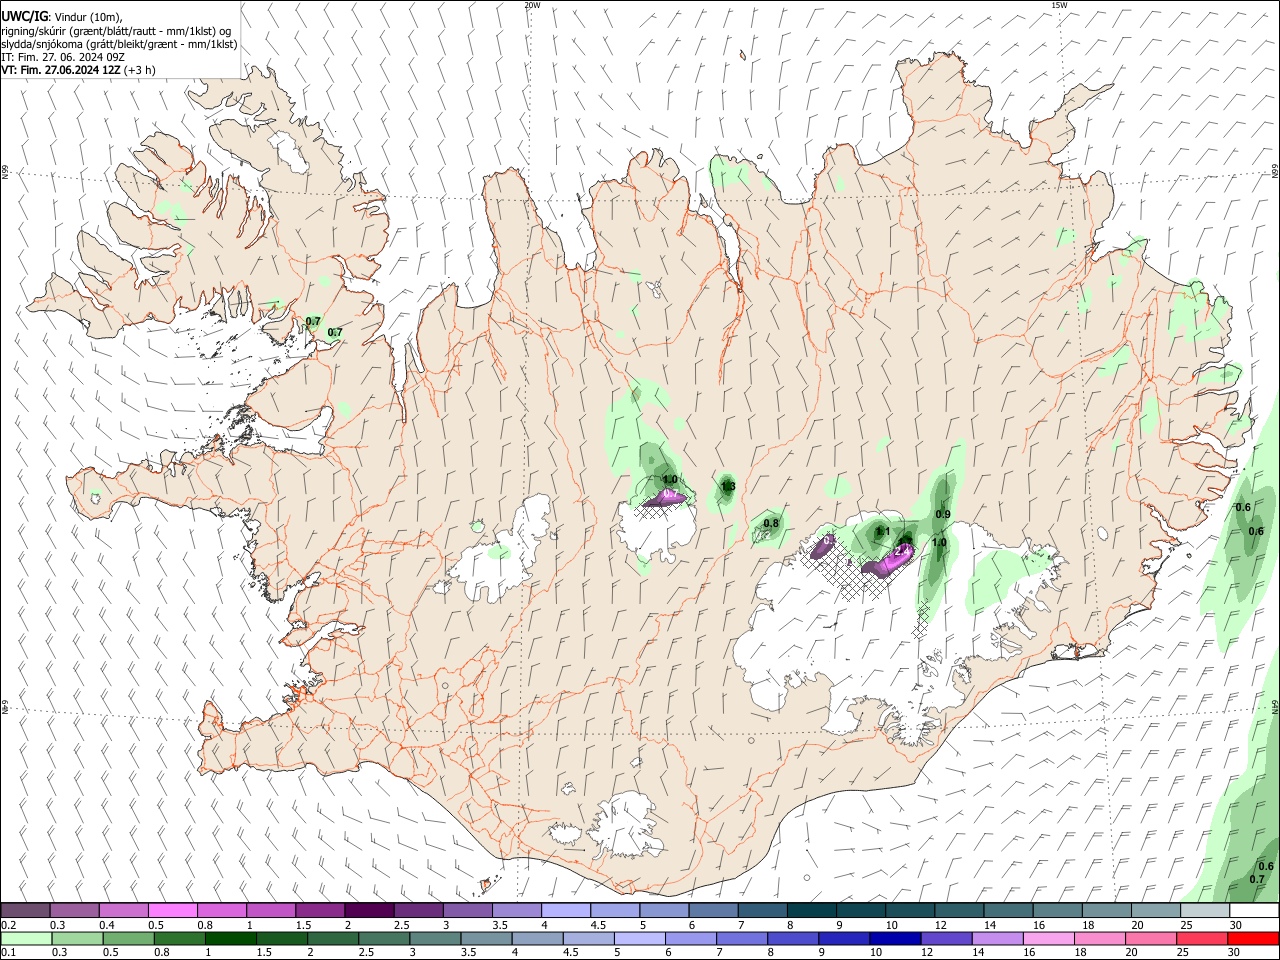Click the title text "UWC/IG: Vindur (10m)"
This screenshot has width=1280, height=960.
click(61, 16)
